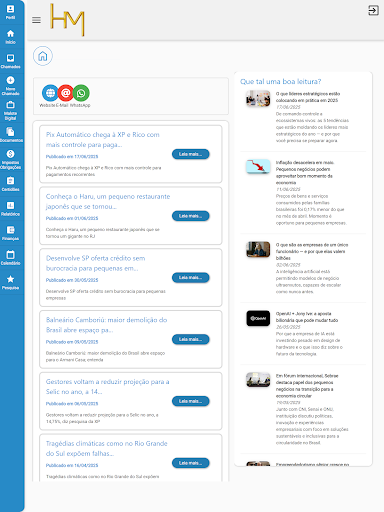Open the Pix Automático chega à XP headline
Image resolution: width=384 pixels, height=512 pixels.
point(103,140)
